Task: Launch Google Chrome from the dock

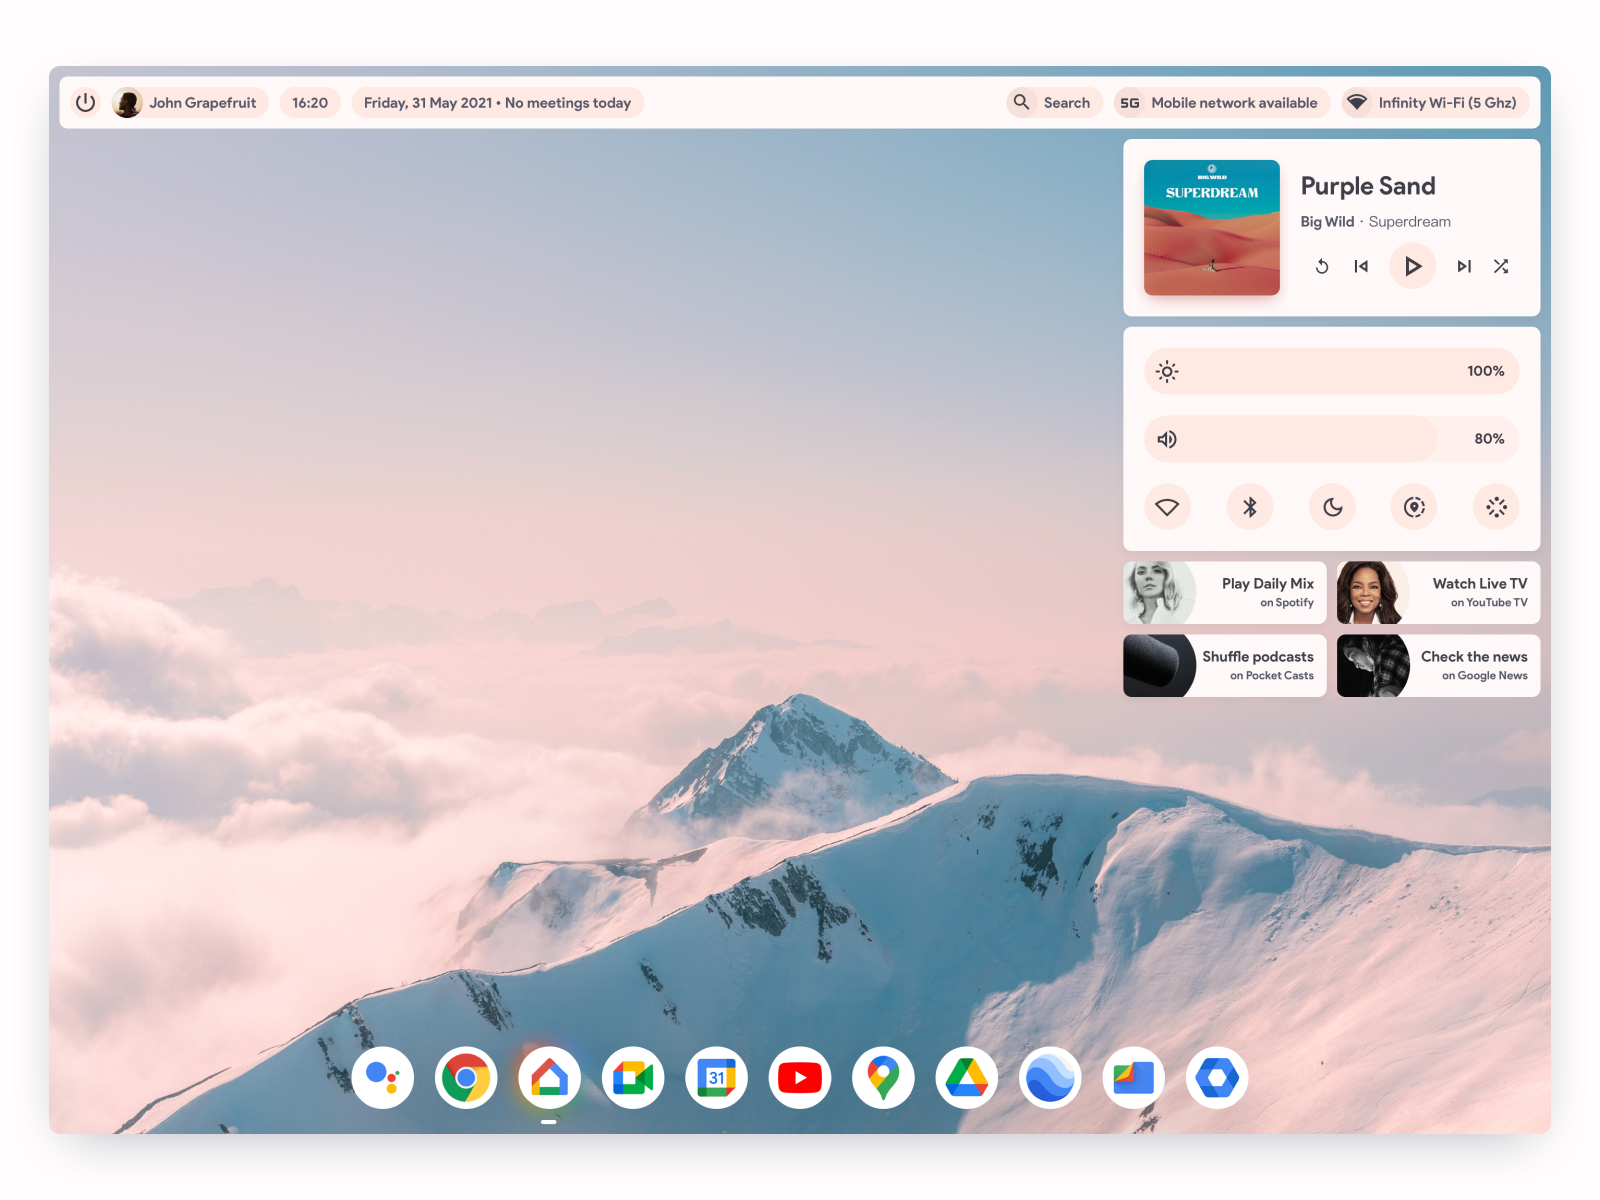Action: coord(466,1077)
